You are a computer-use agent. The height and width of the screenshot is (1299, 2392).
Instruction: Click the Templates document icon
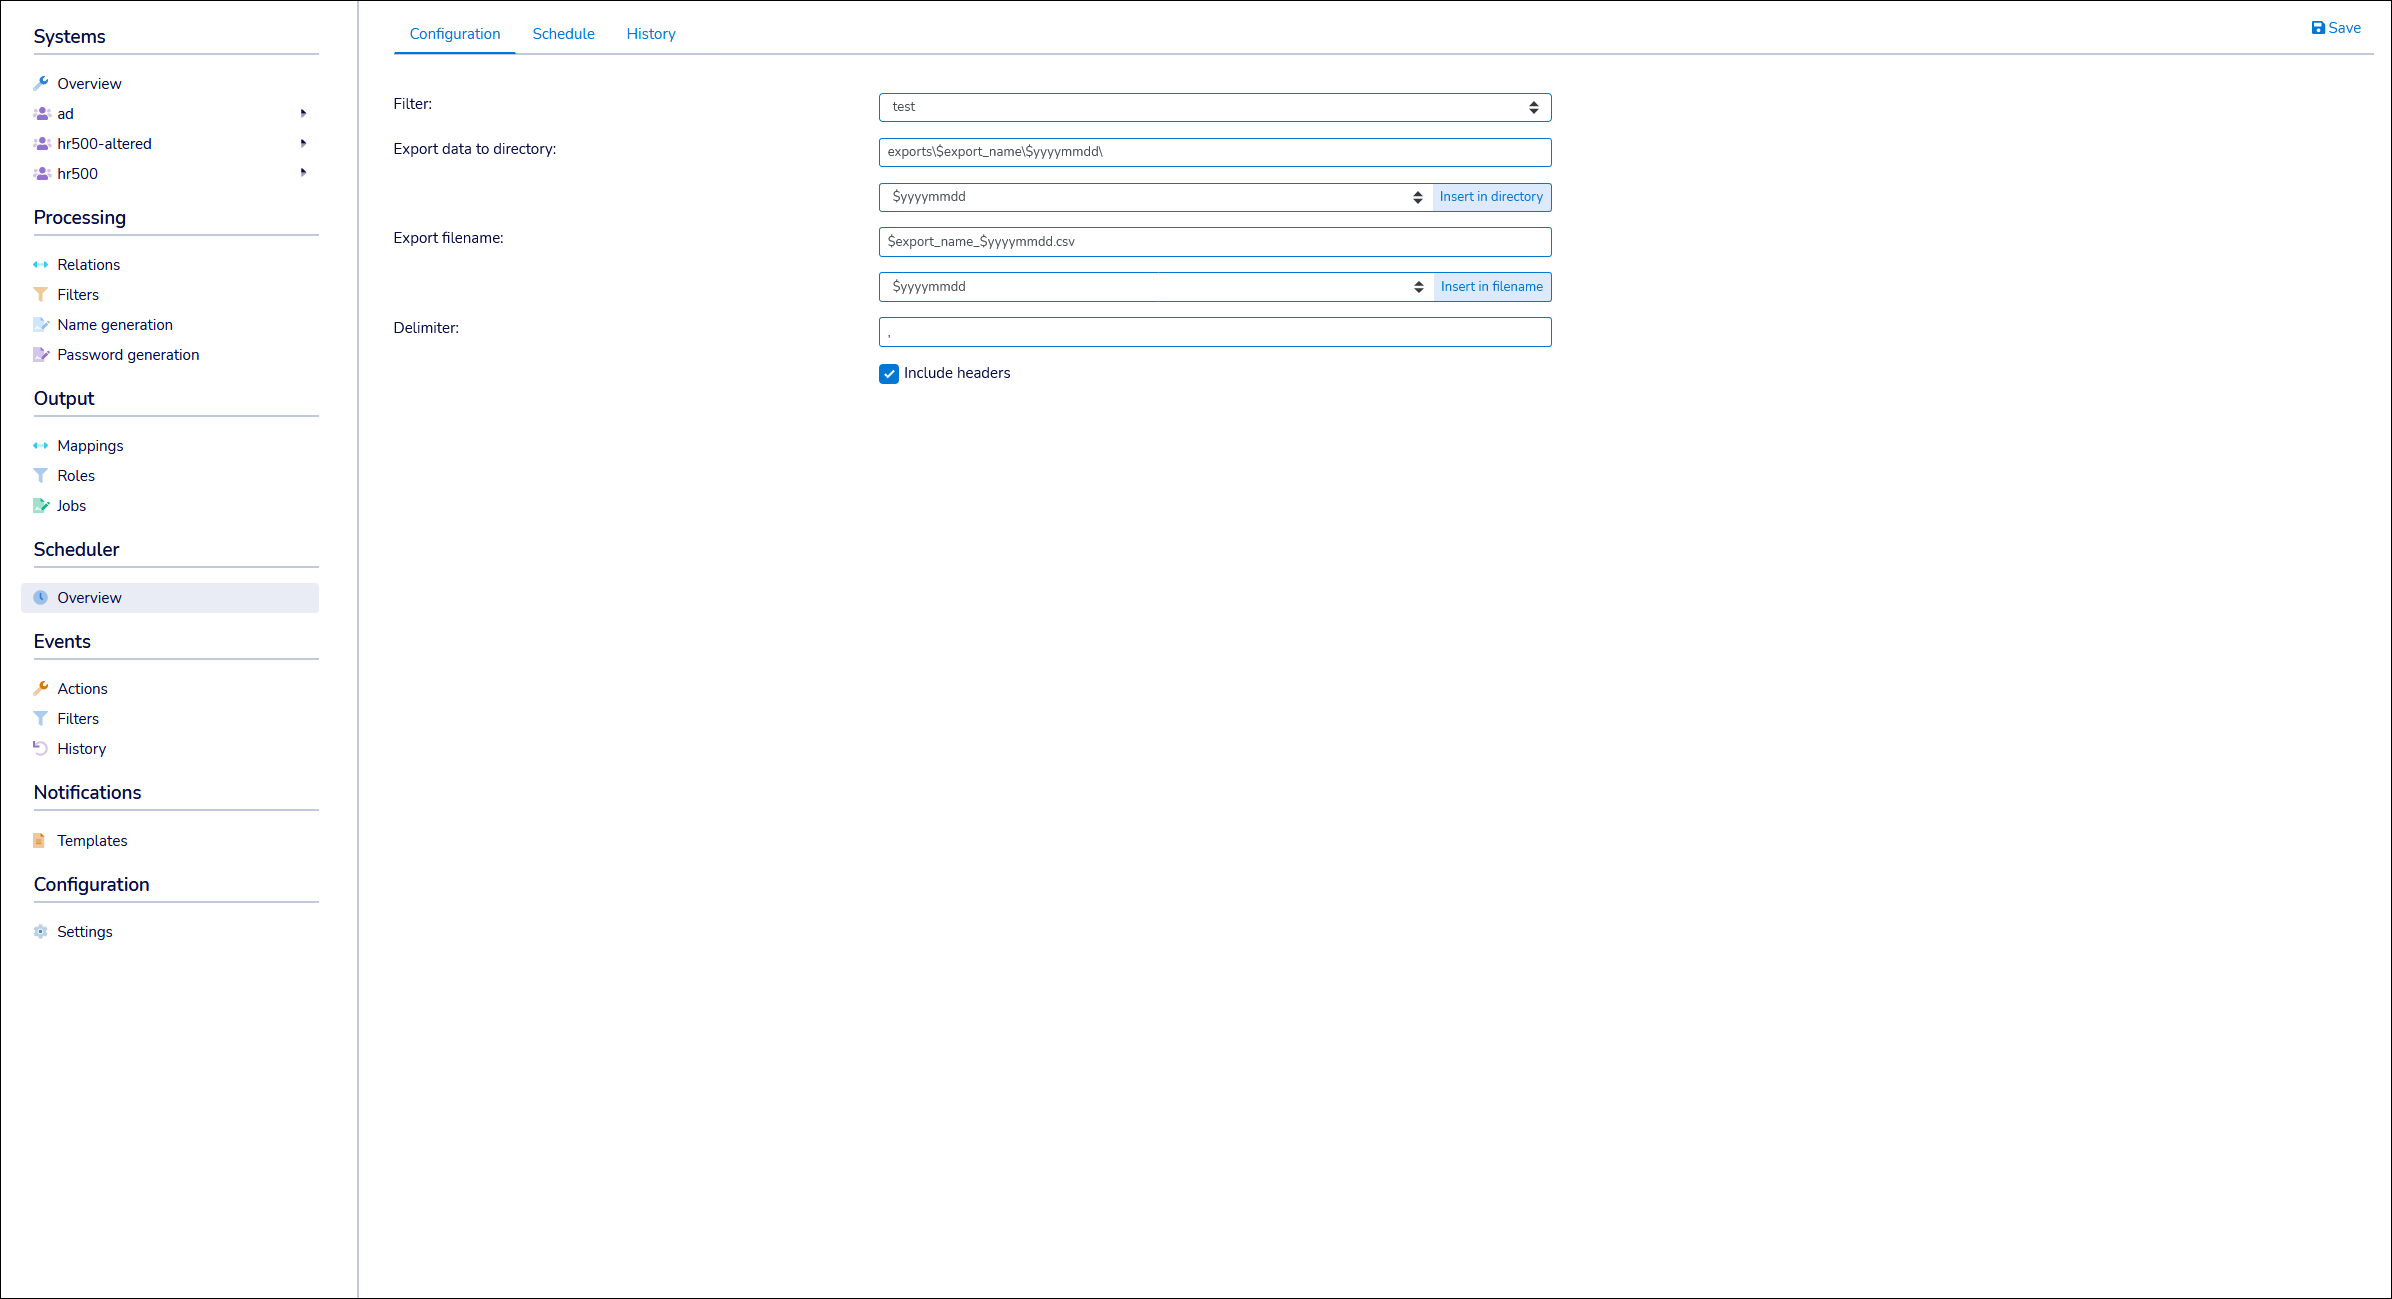(x=39, y=841)
